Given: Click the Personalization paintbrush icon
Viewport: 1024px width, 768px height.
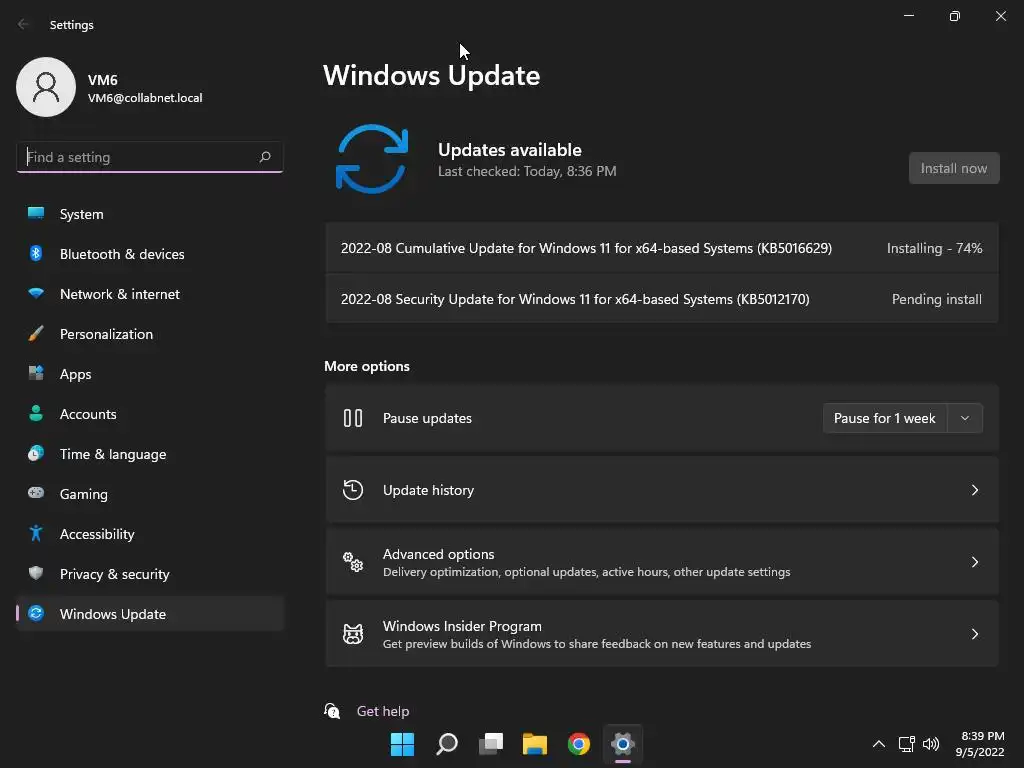Looking at the screenshot, I should 36,333.
